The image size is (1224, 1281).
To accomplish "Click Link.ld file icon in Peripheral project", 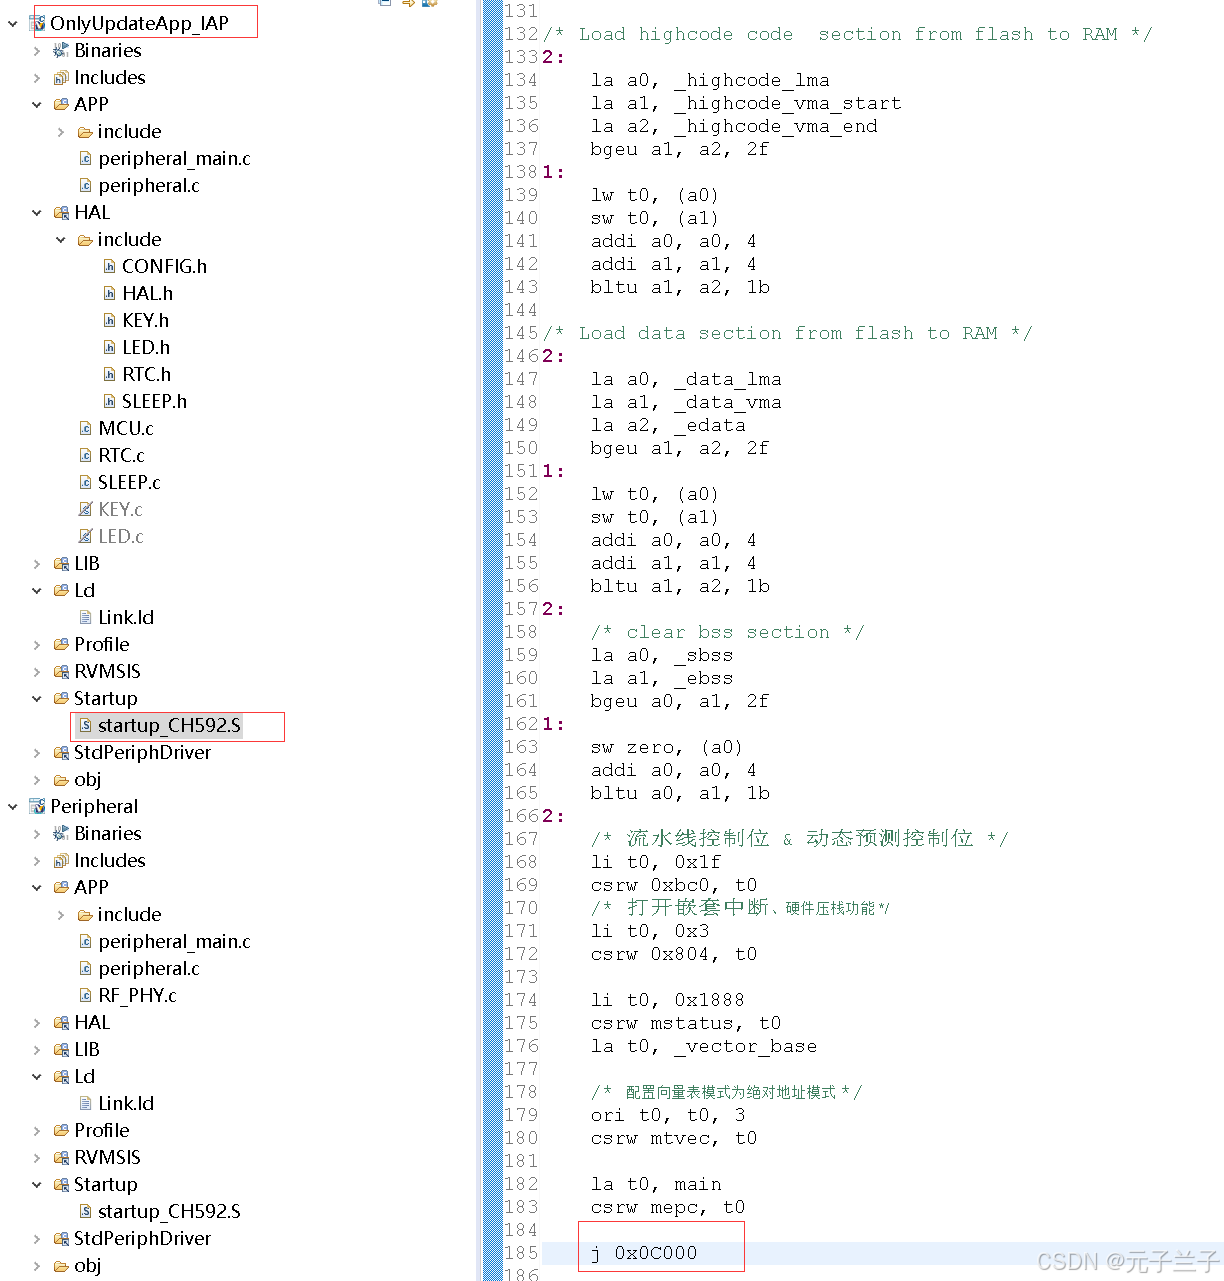I will click(x=86, y=1103).
